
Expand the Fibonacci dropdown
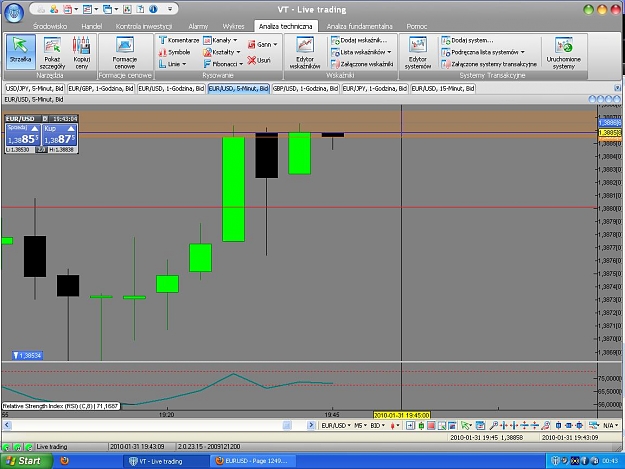223,64
